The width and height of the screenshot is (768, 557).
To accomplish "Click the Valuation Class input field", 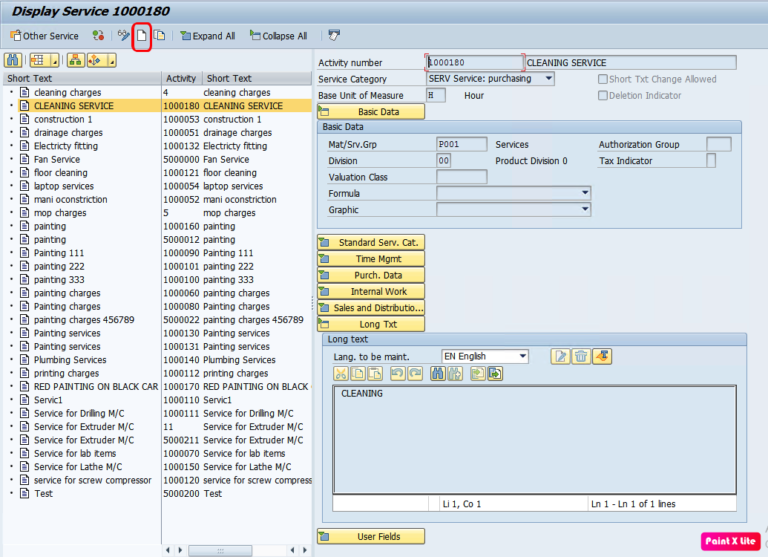I will click(x=461, y=177).
